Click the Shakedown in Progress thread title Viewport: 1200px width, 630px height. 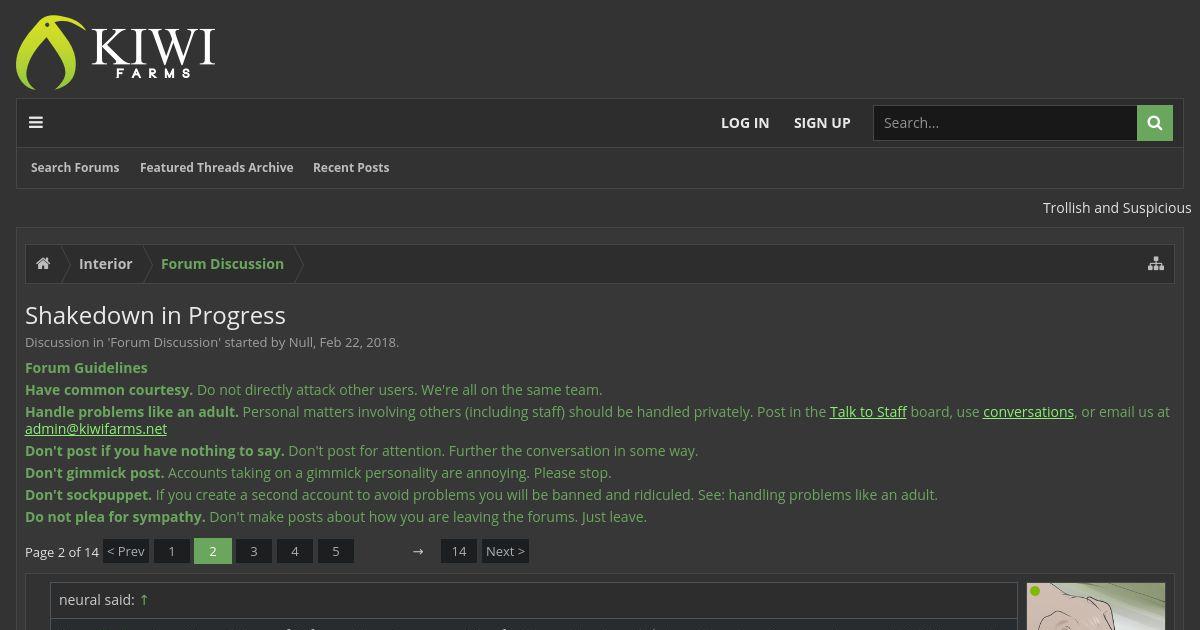click(155, 315)
